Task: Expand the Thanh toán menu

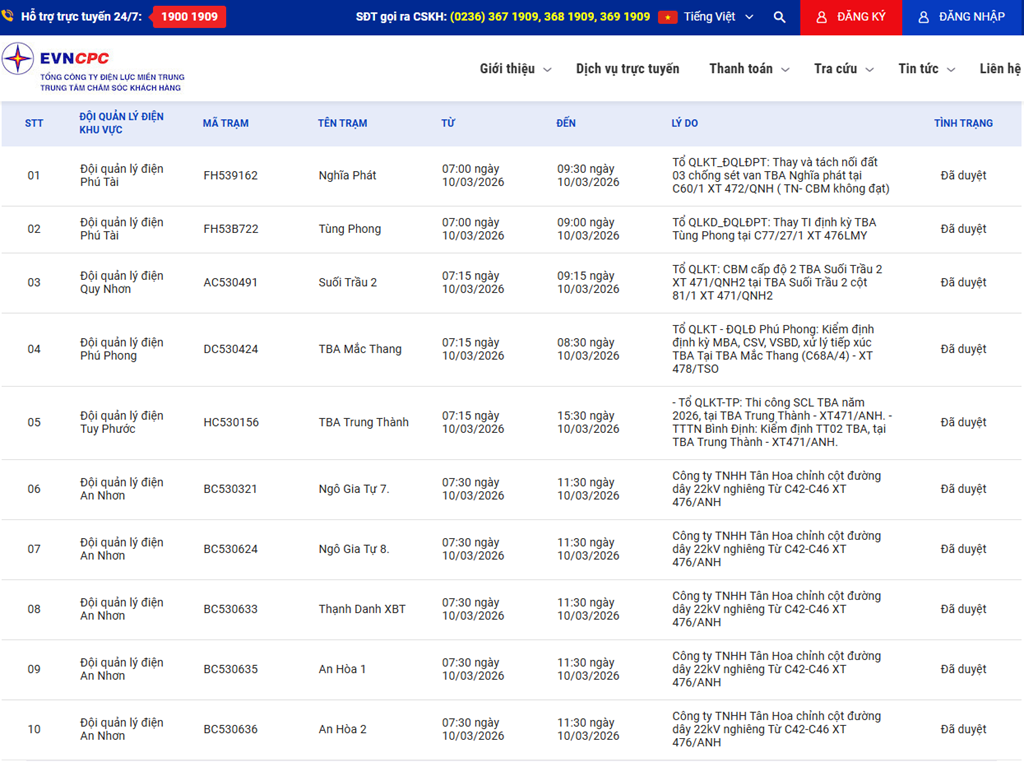Action: (x=748, y=69)
